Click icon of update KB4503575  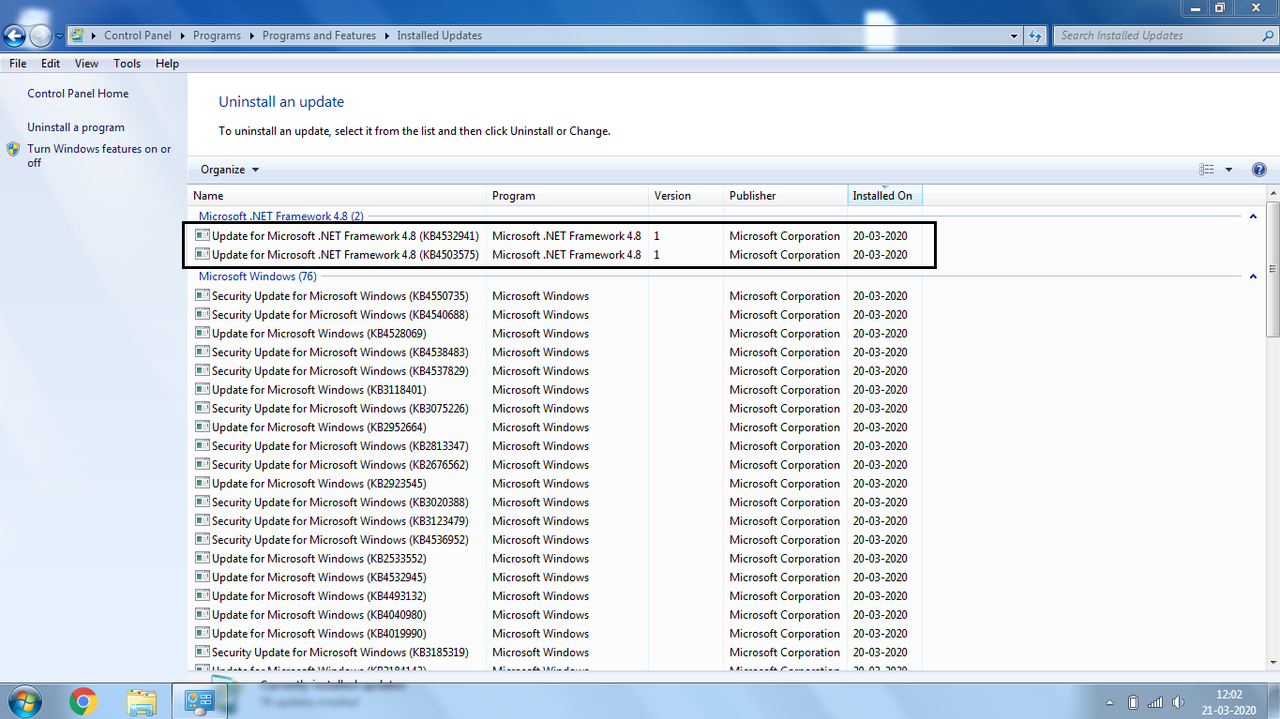click(202, 255)
